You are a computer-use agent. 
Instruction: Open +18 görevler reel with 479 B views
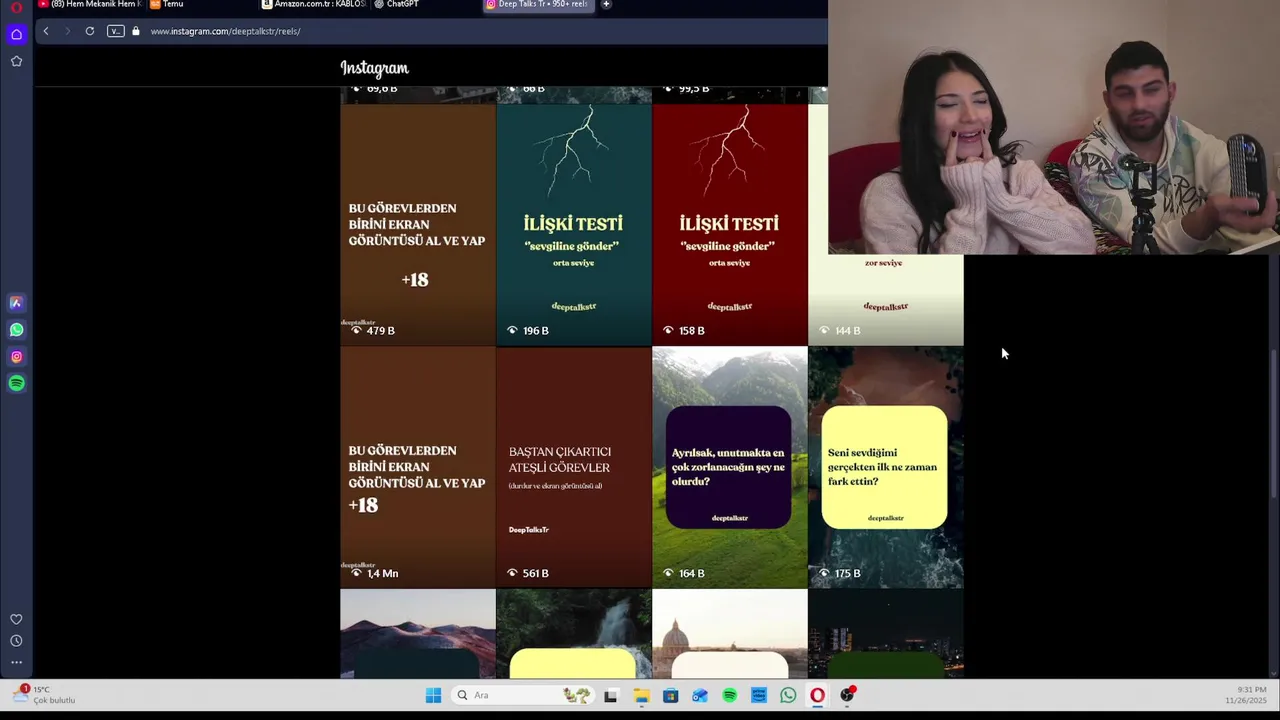pyautogui.click(x=418, y=224)
